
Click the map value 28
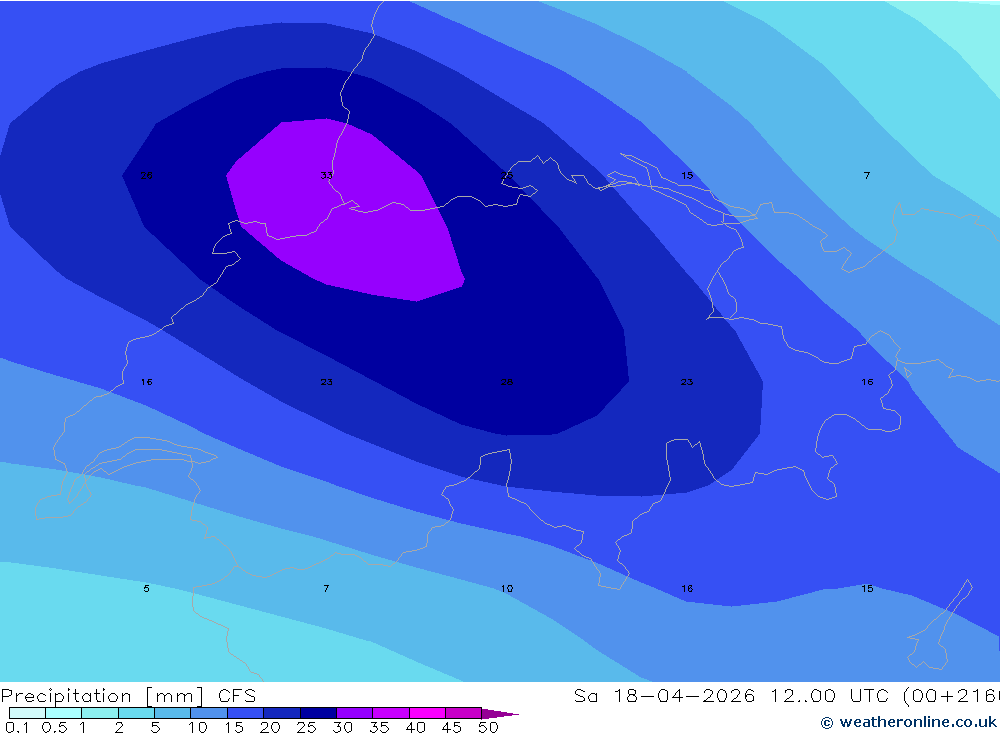coord(507,382)
